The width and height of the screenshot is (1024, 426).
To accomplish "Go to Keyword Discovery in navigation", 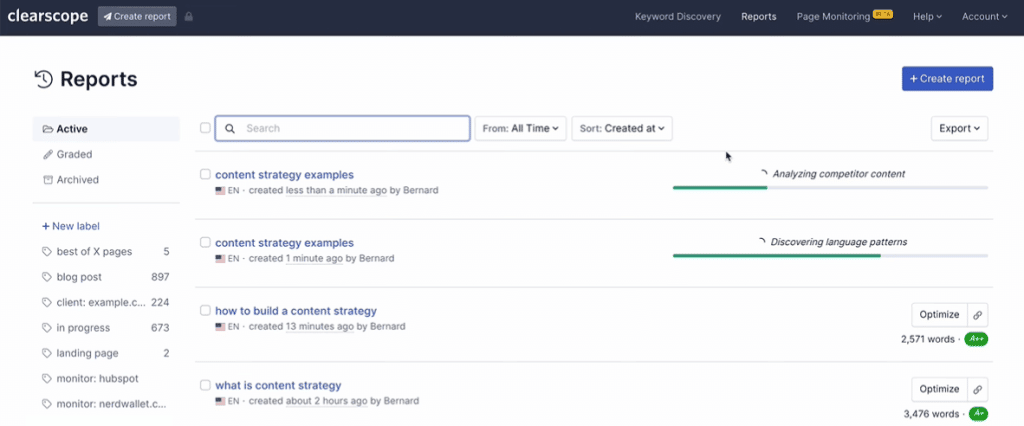I will [x=677, y=17].
